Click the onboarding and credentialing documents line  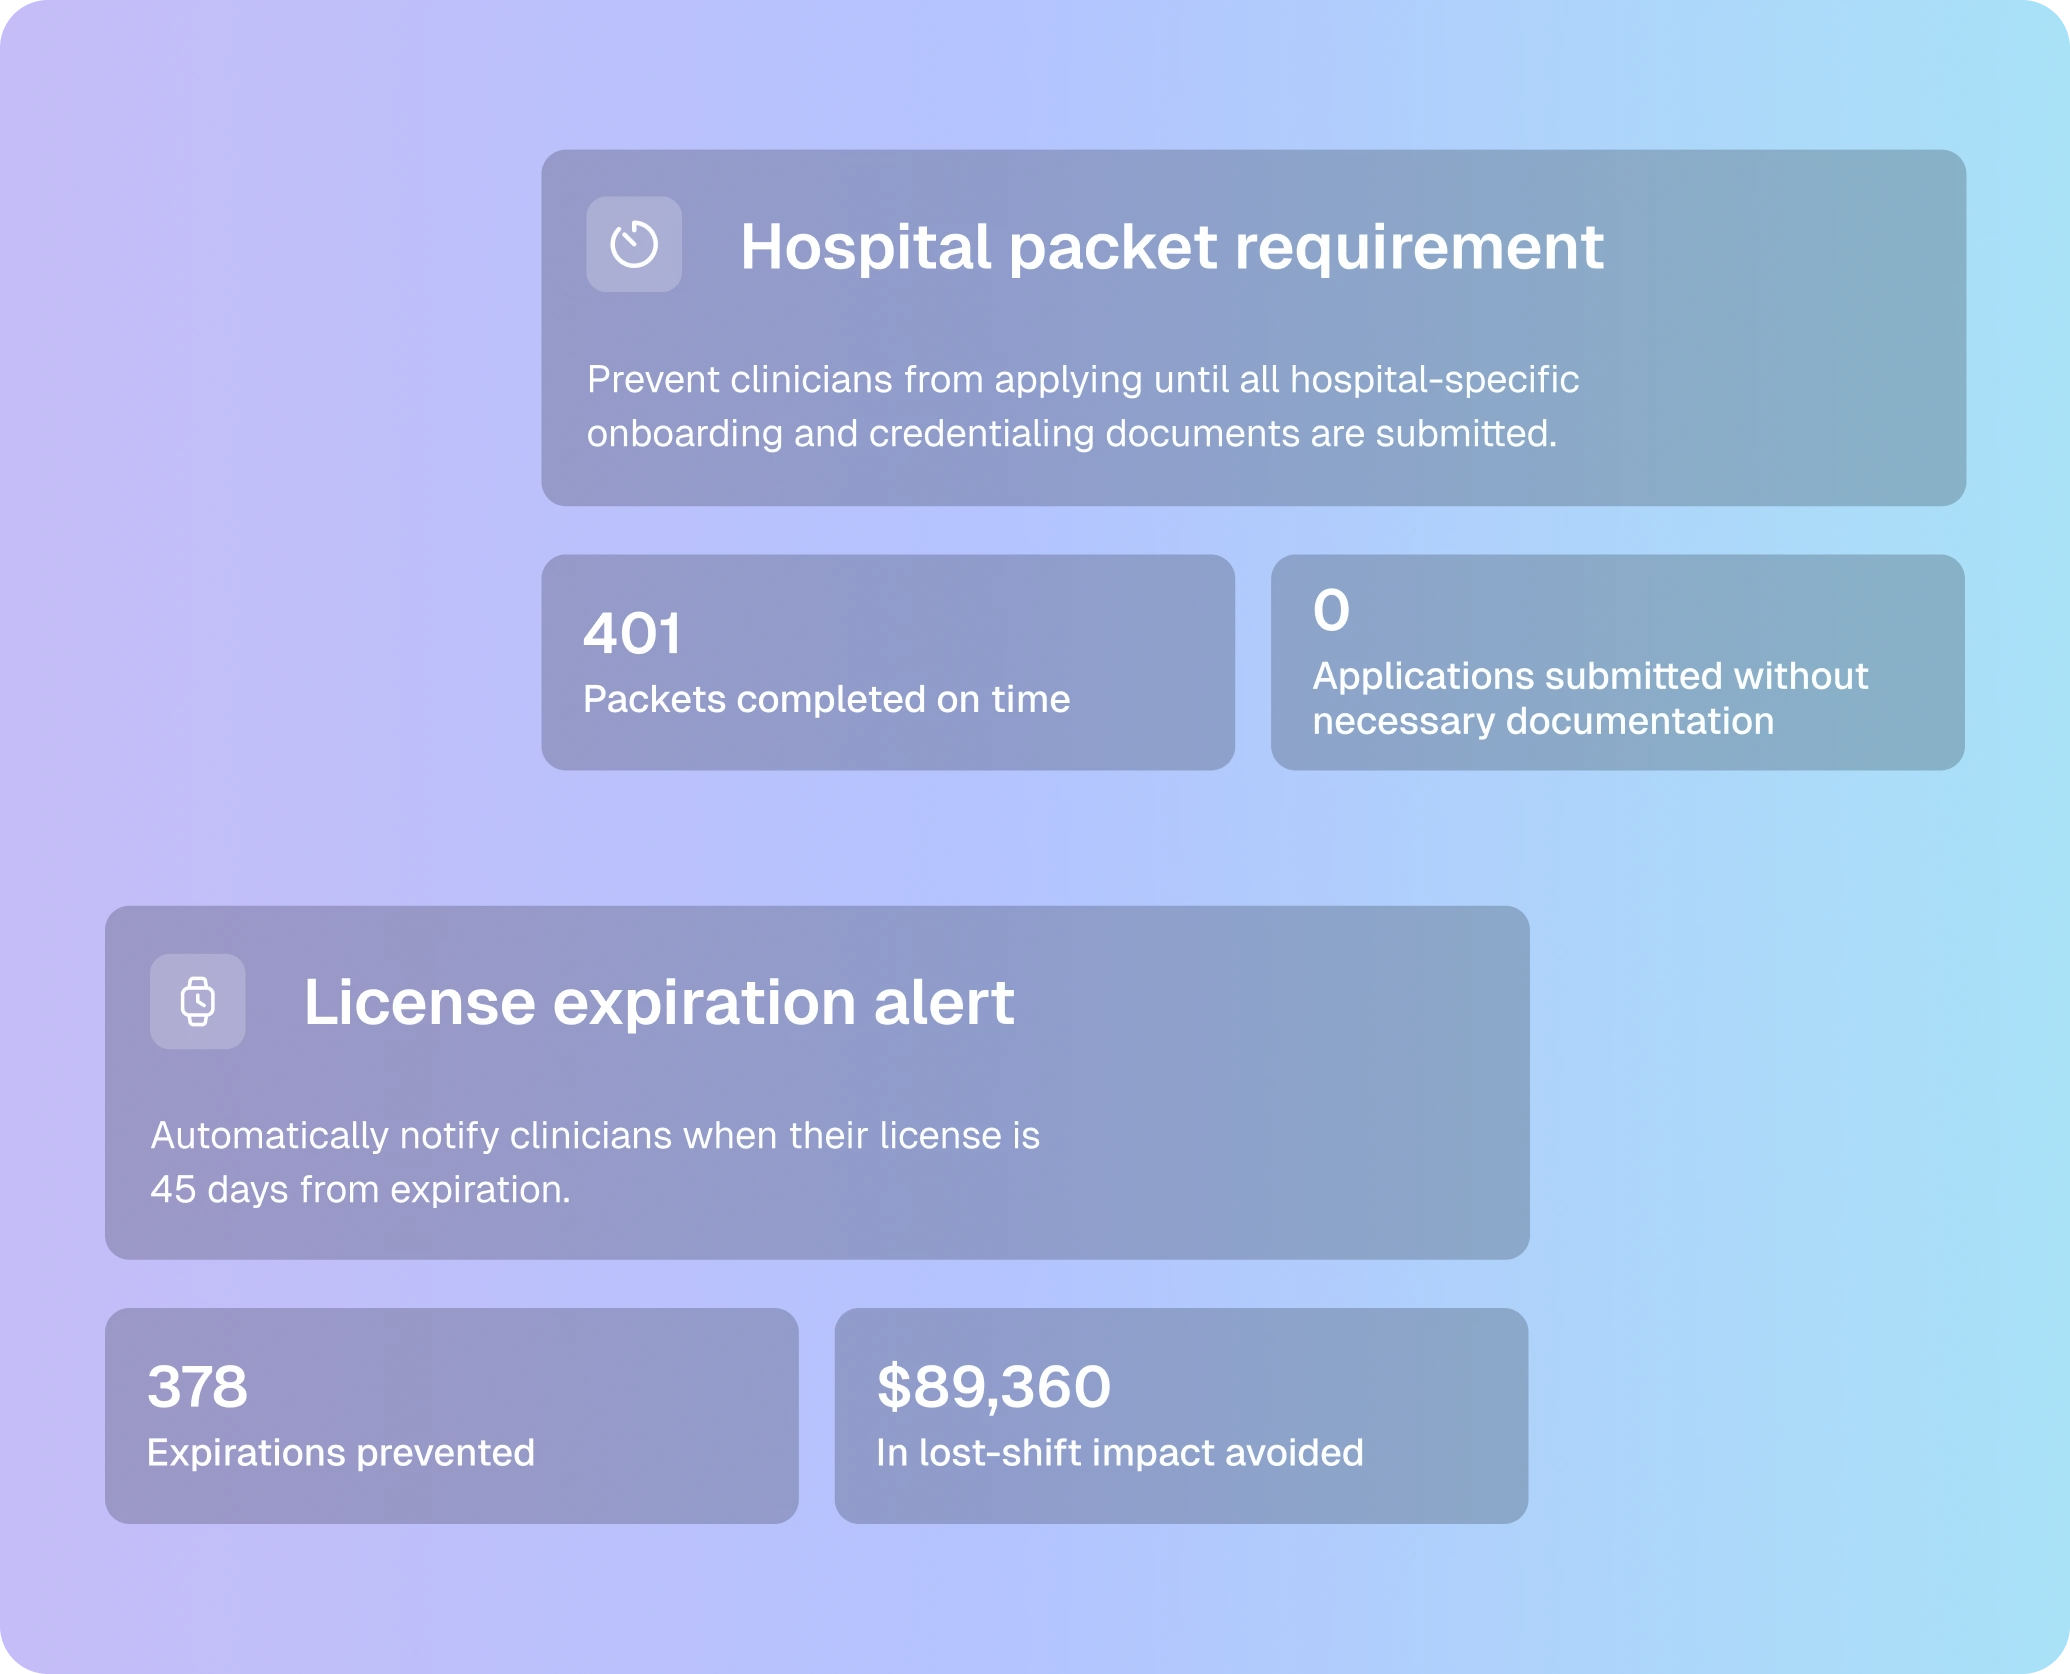point(1071,434)
